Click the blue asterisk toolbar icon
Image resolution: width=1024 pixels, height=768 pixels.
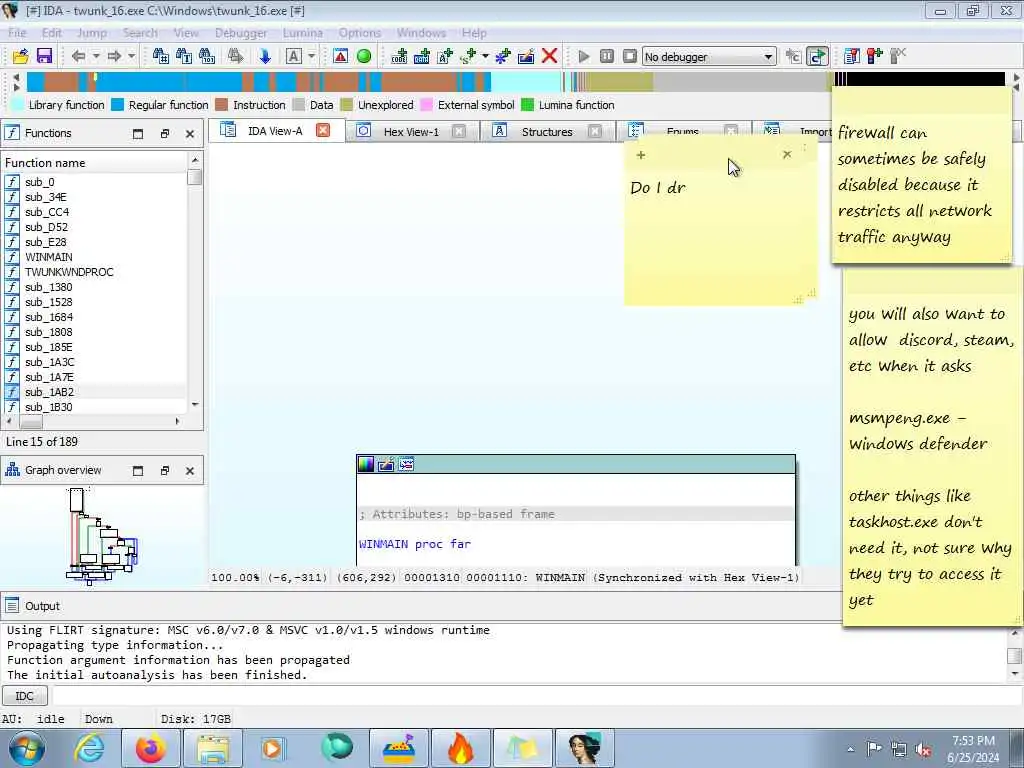click(503, 56)
